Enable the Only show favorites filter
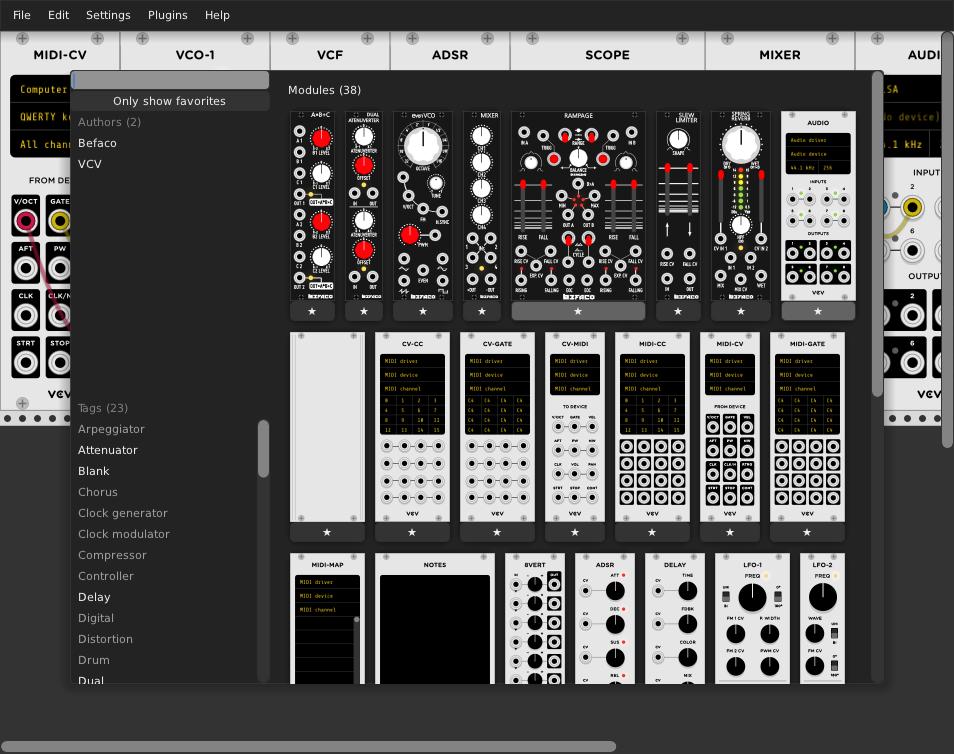Screen dimensions: 954x754 pos(170,101)
